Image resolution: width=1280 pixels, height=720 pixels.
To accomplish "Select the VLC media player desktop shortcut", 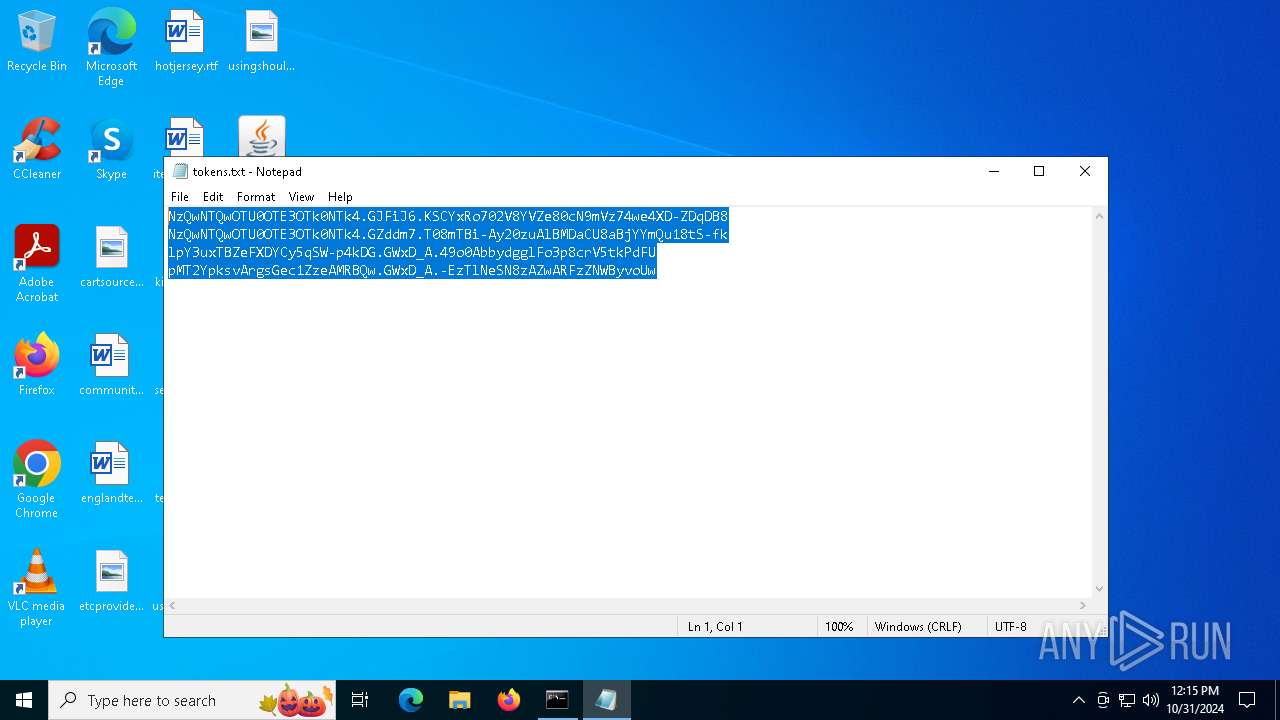I will click(x=37, y=588).
